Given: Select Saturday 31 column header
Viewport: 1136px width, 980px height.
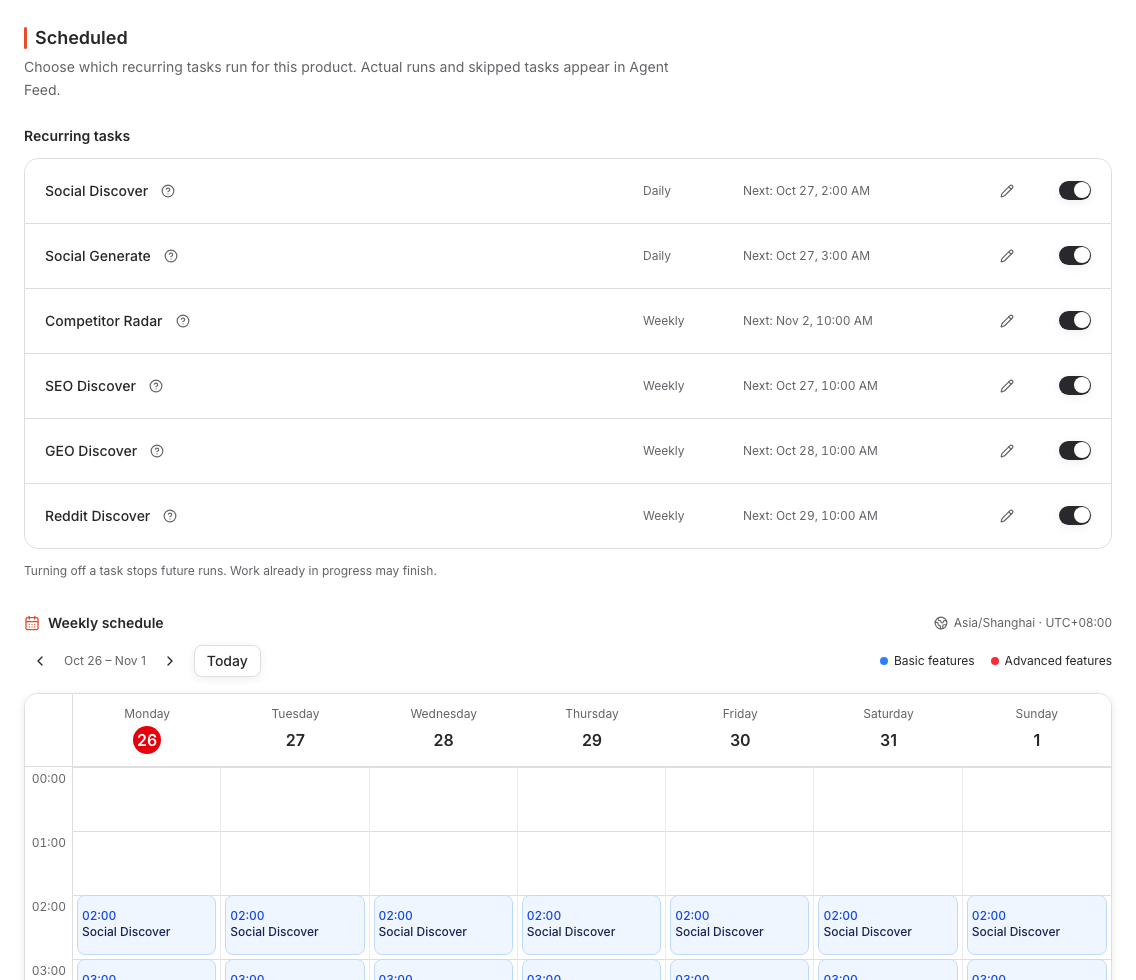Looking at the screenshot, I should tap(888, 730).
